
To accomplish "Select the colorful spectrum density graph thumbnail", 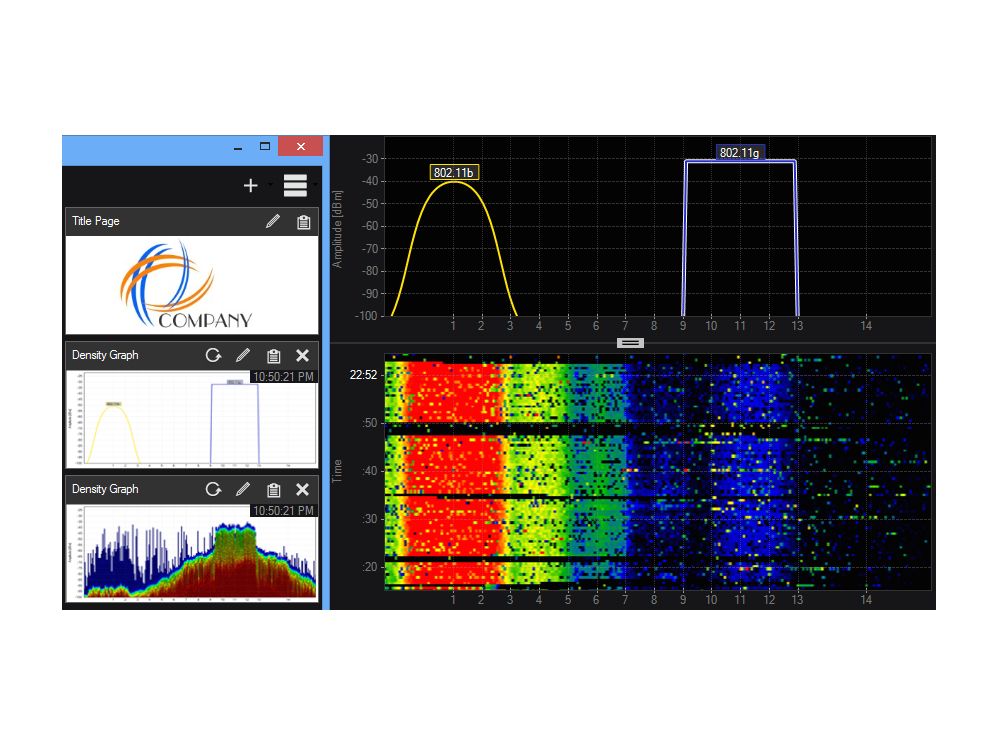I will 192,552.
